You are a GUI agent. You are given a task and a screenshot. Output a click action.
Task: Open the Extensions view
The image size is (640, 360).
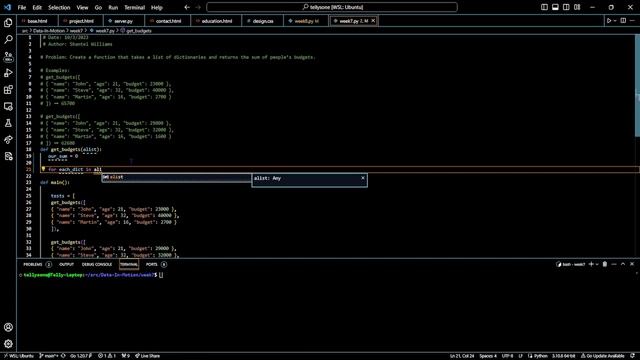click(x=8, y=90)
